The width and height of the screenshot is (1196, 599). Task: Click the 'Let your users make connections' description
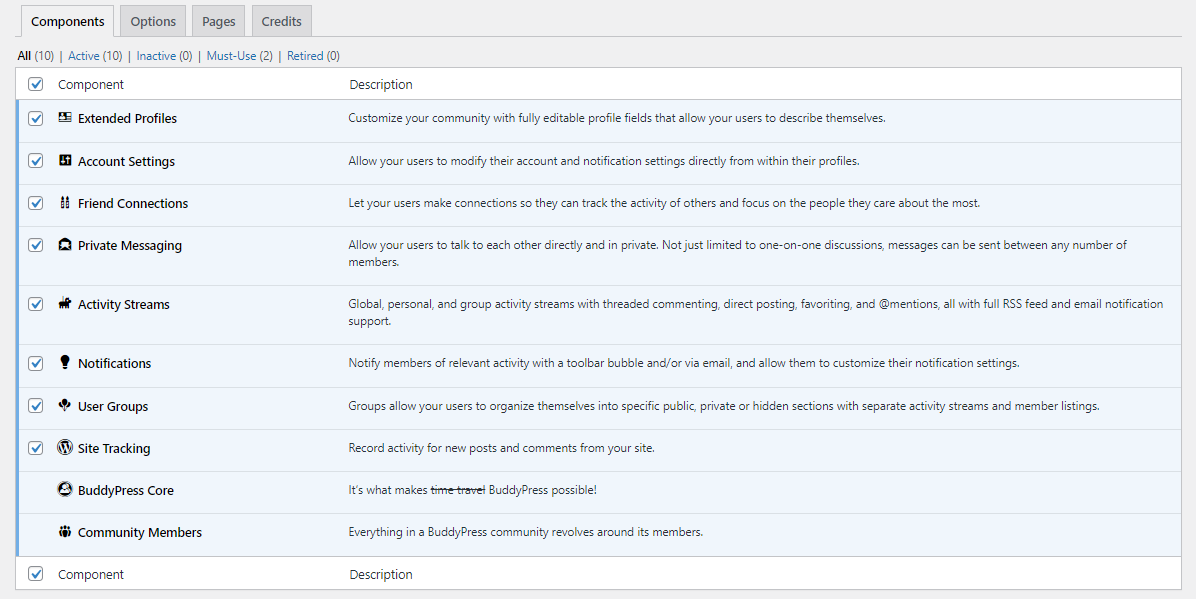pos(664,203)
